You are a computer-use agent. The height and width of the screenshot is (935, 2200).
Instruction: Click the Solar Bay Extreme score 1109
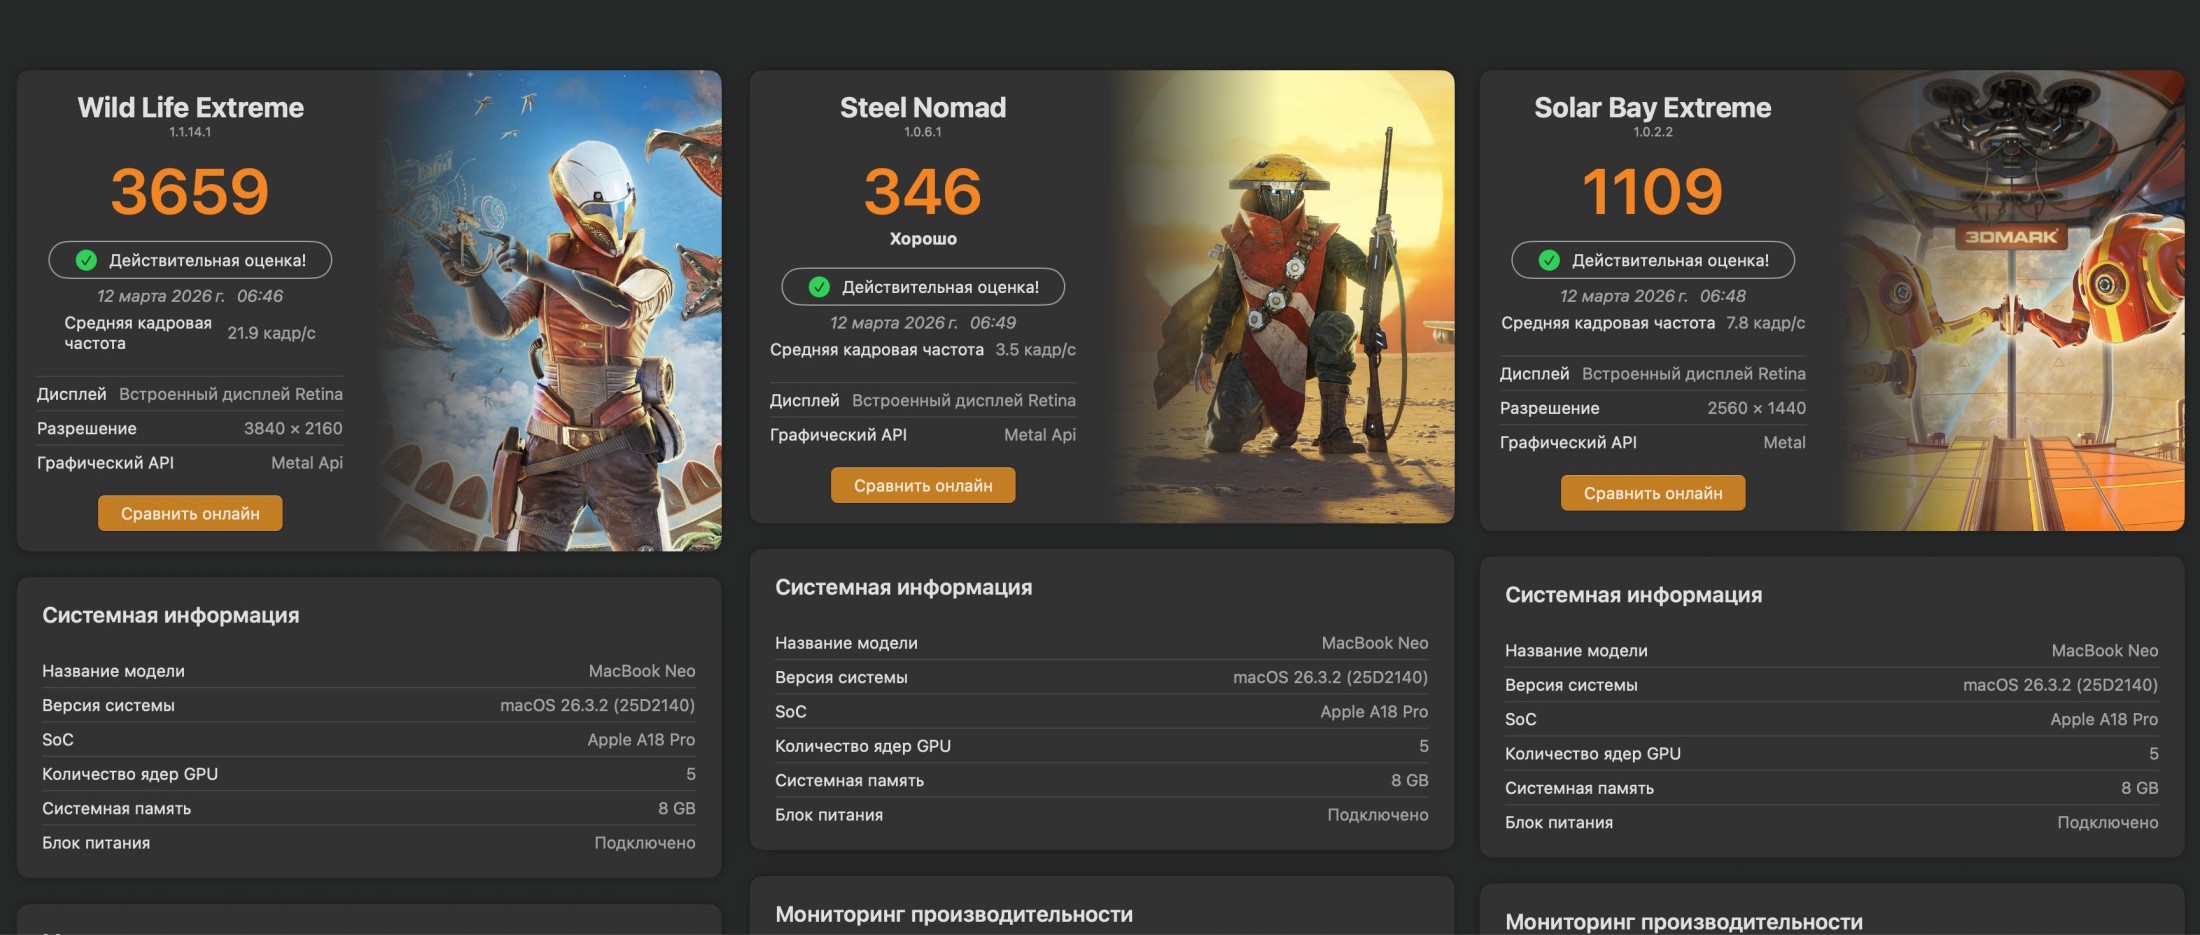(x=1652, y=191)
